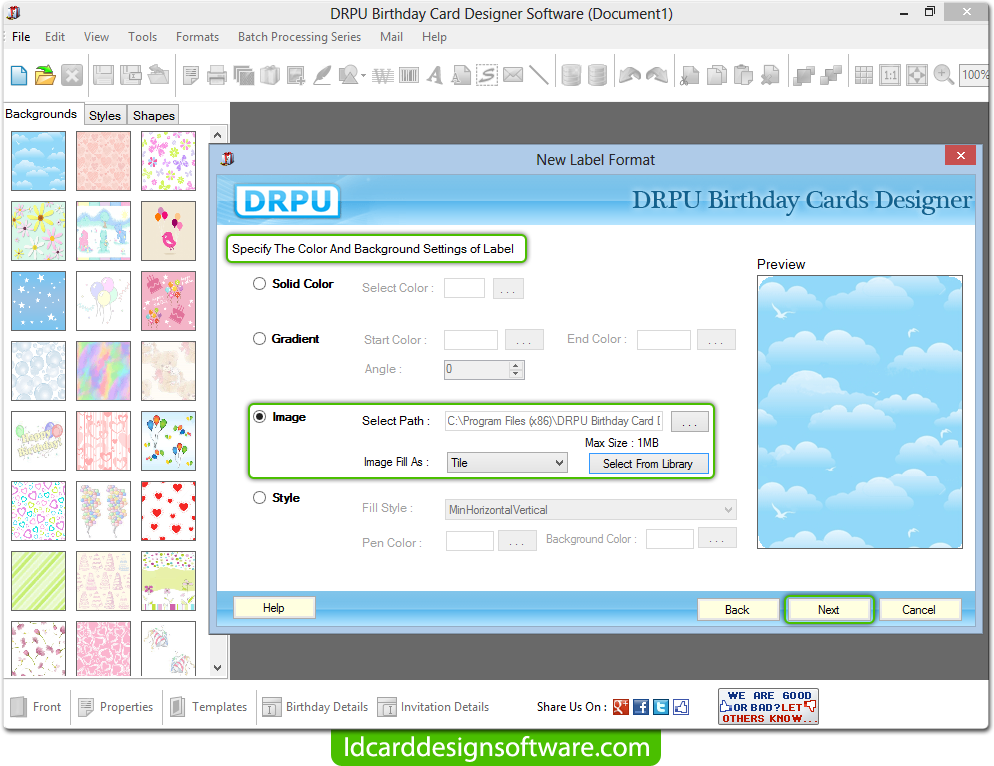The width and height of the screenshot is (994, 766).
Task: Select the Line drawing tool
Action: [537, 74]
